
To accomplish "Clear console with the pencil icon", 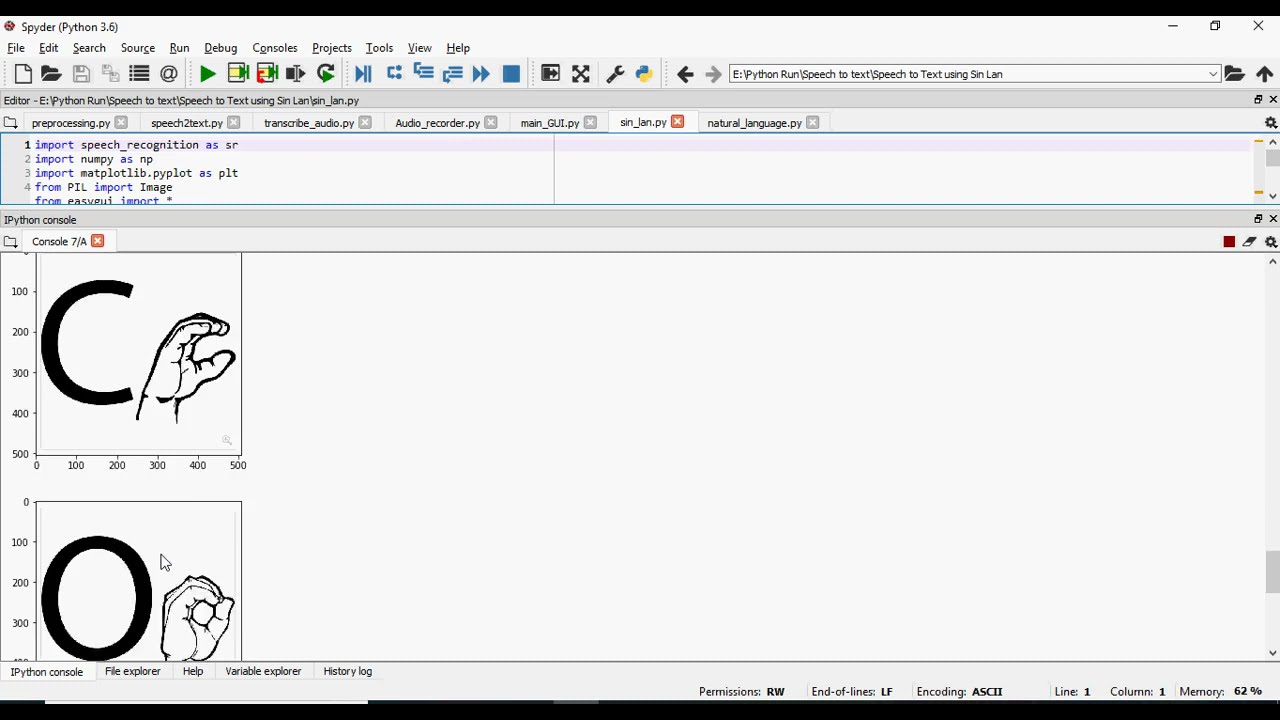I will coord(1250,242).
